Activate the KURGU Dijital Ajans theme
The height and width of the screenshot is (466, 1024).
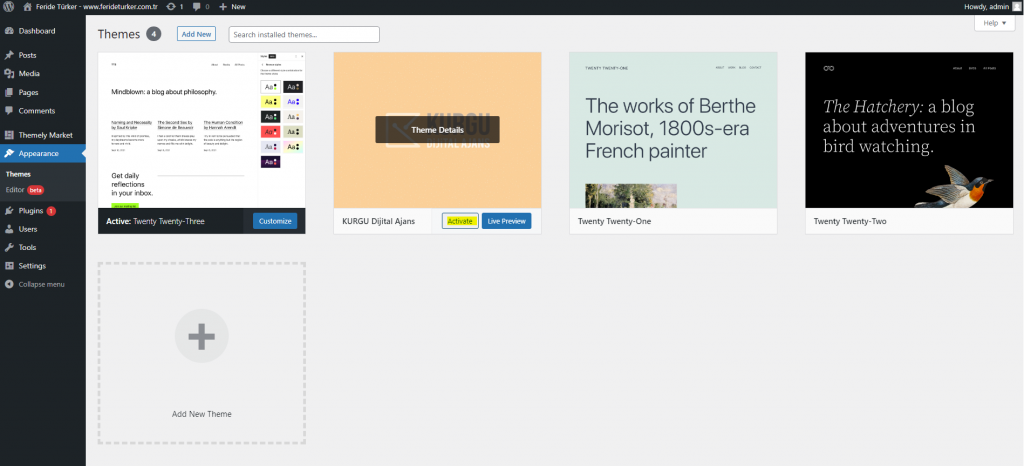(460, 221)
